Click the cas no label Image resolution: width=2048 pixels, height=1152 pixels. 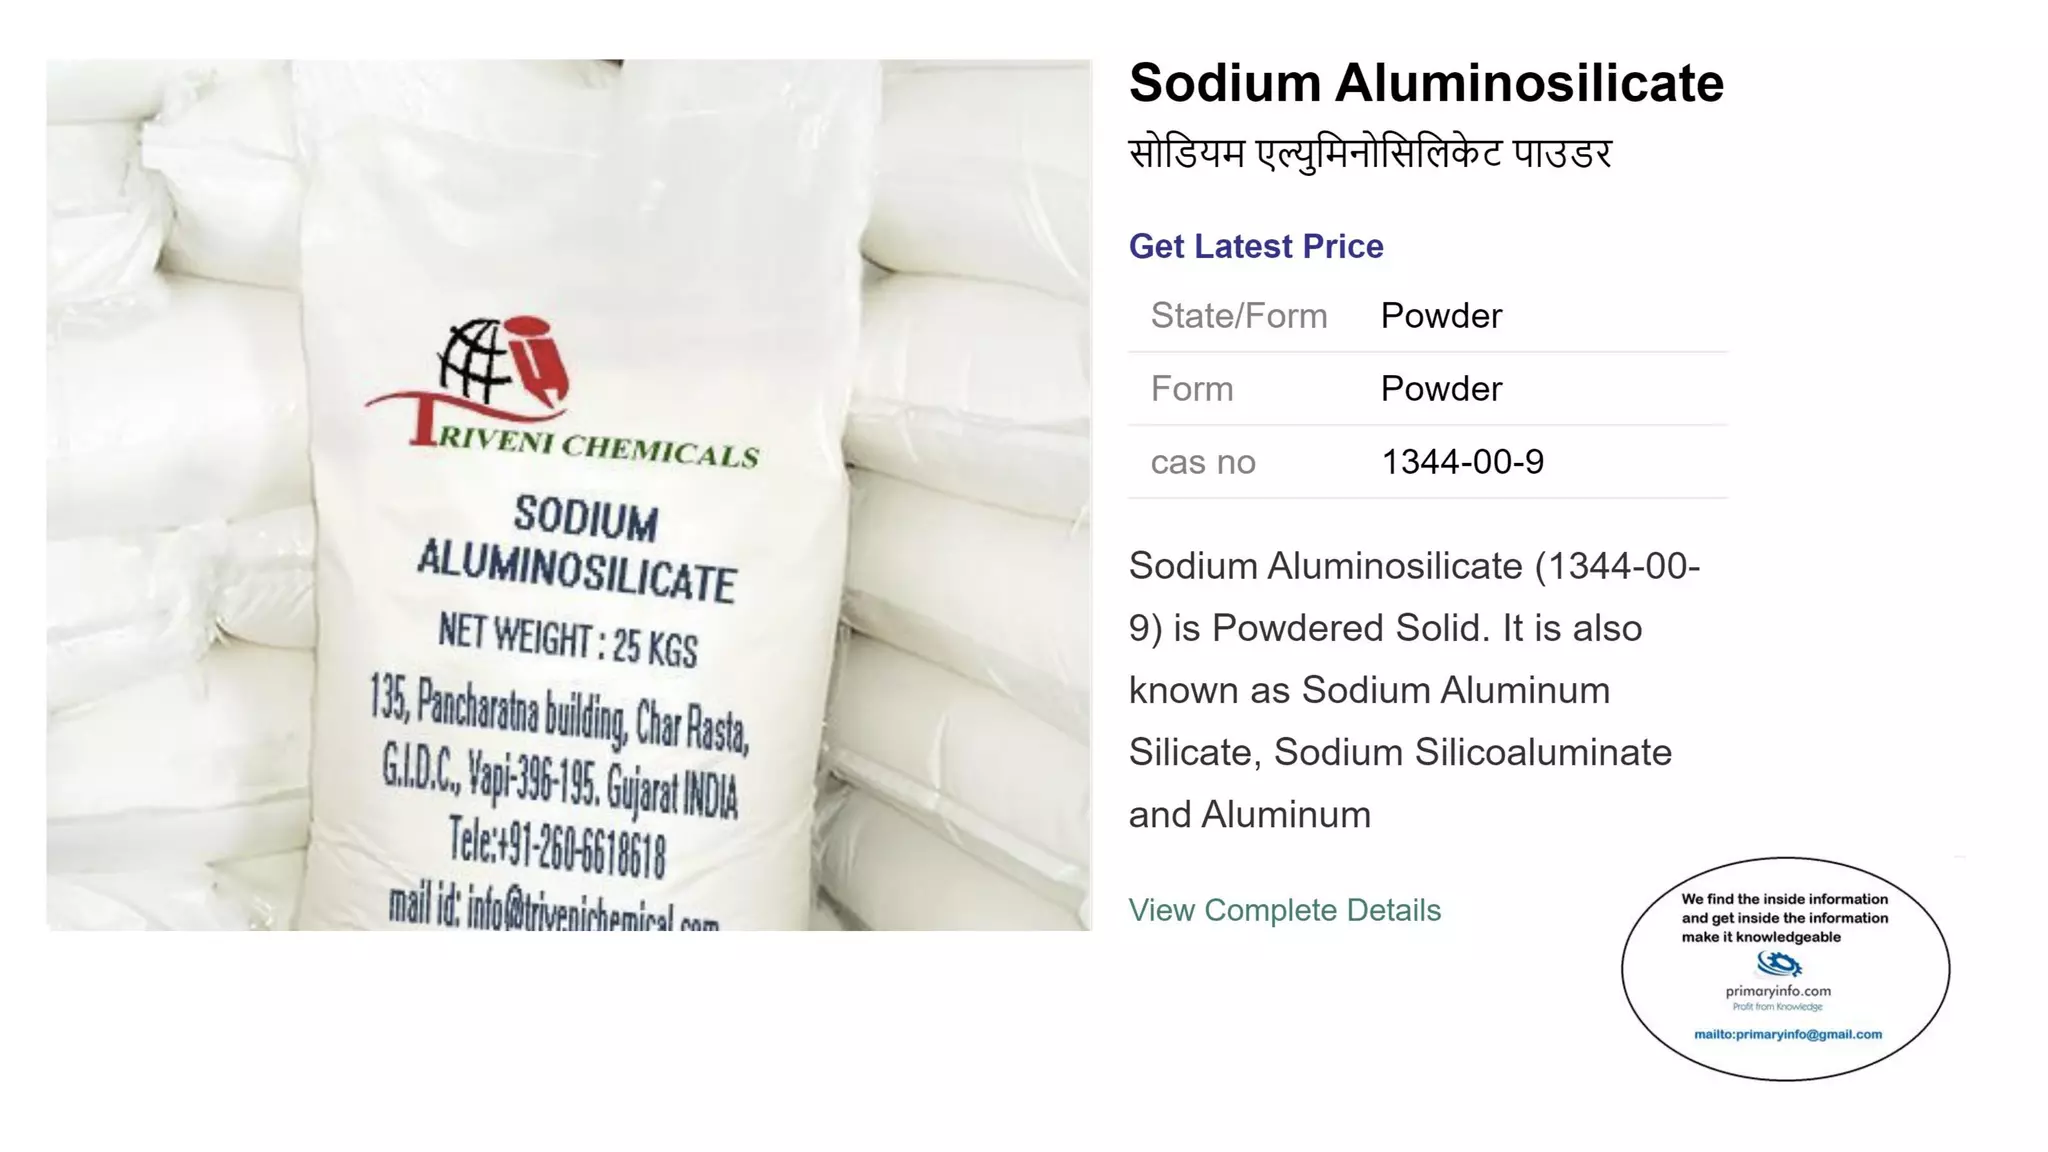[x=1203, y=462]
